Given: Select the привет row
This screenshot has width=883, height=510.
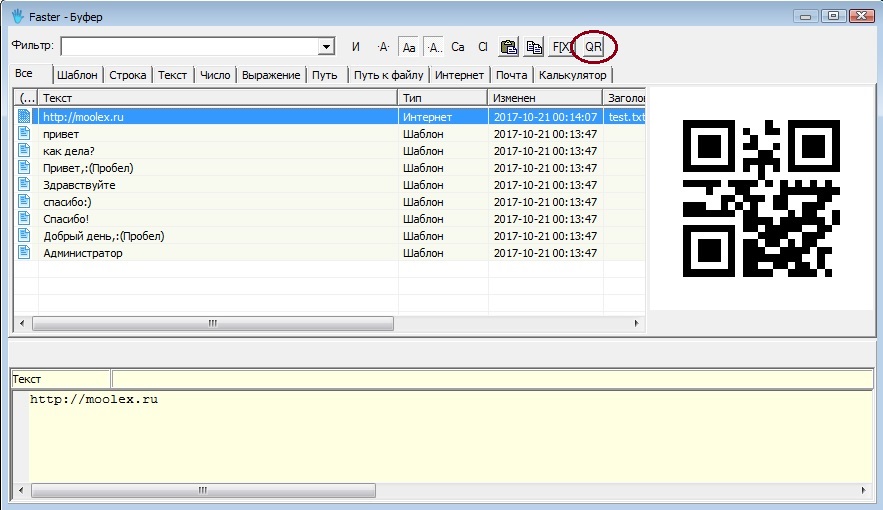Looking at the screenshot, I should 329,134.
